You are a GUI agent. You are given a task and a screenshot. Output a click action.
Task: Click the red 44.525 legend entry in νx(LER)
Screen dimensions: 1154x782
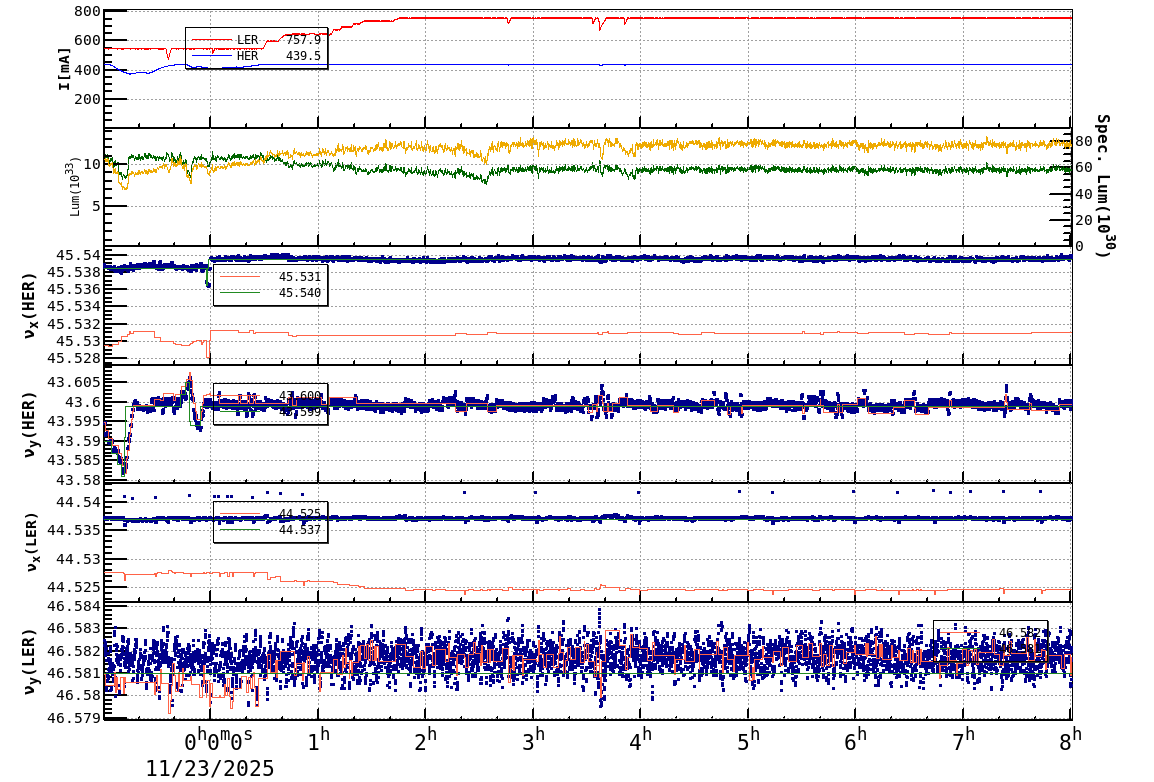point(270,513)
